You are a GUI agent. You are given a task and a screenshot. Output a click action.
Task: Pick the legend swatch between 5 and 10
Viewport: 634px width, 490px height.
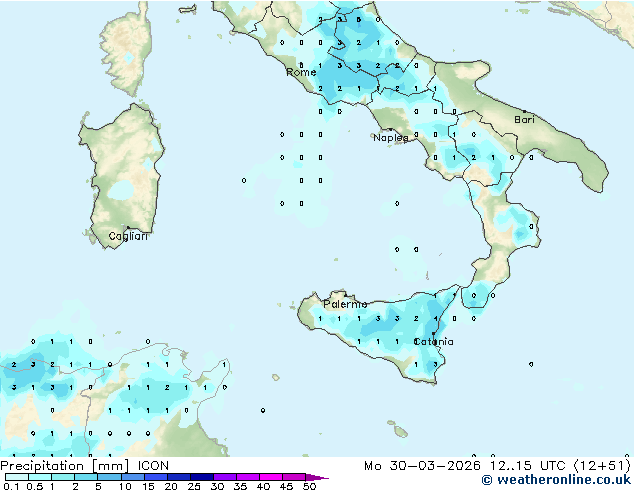(x=109, y=477)
